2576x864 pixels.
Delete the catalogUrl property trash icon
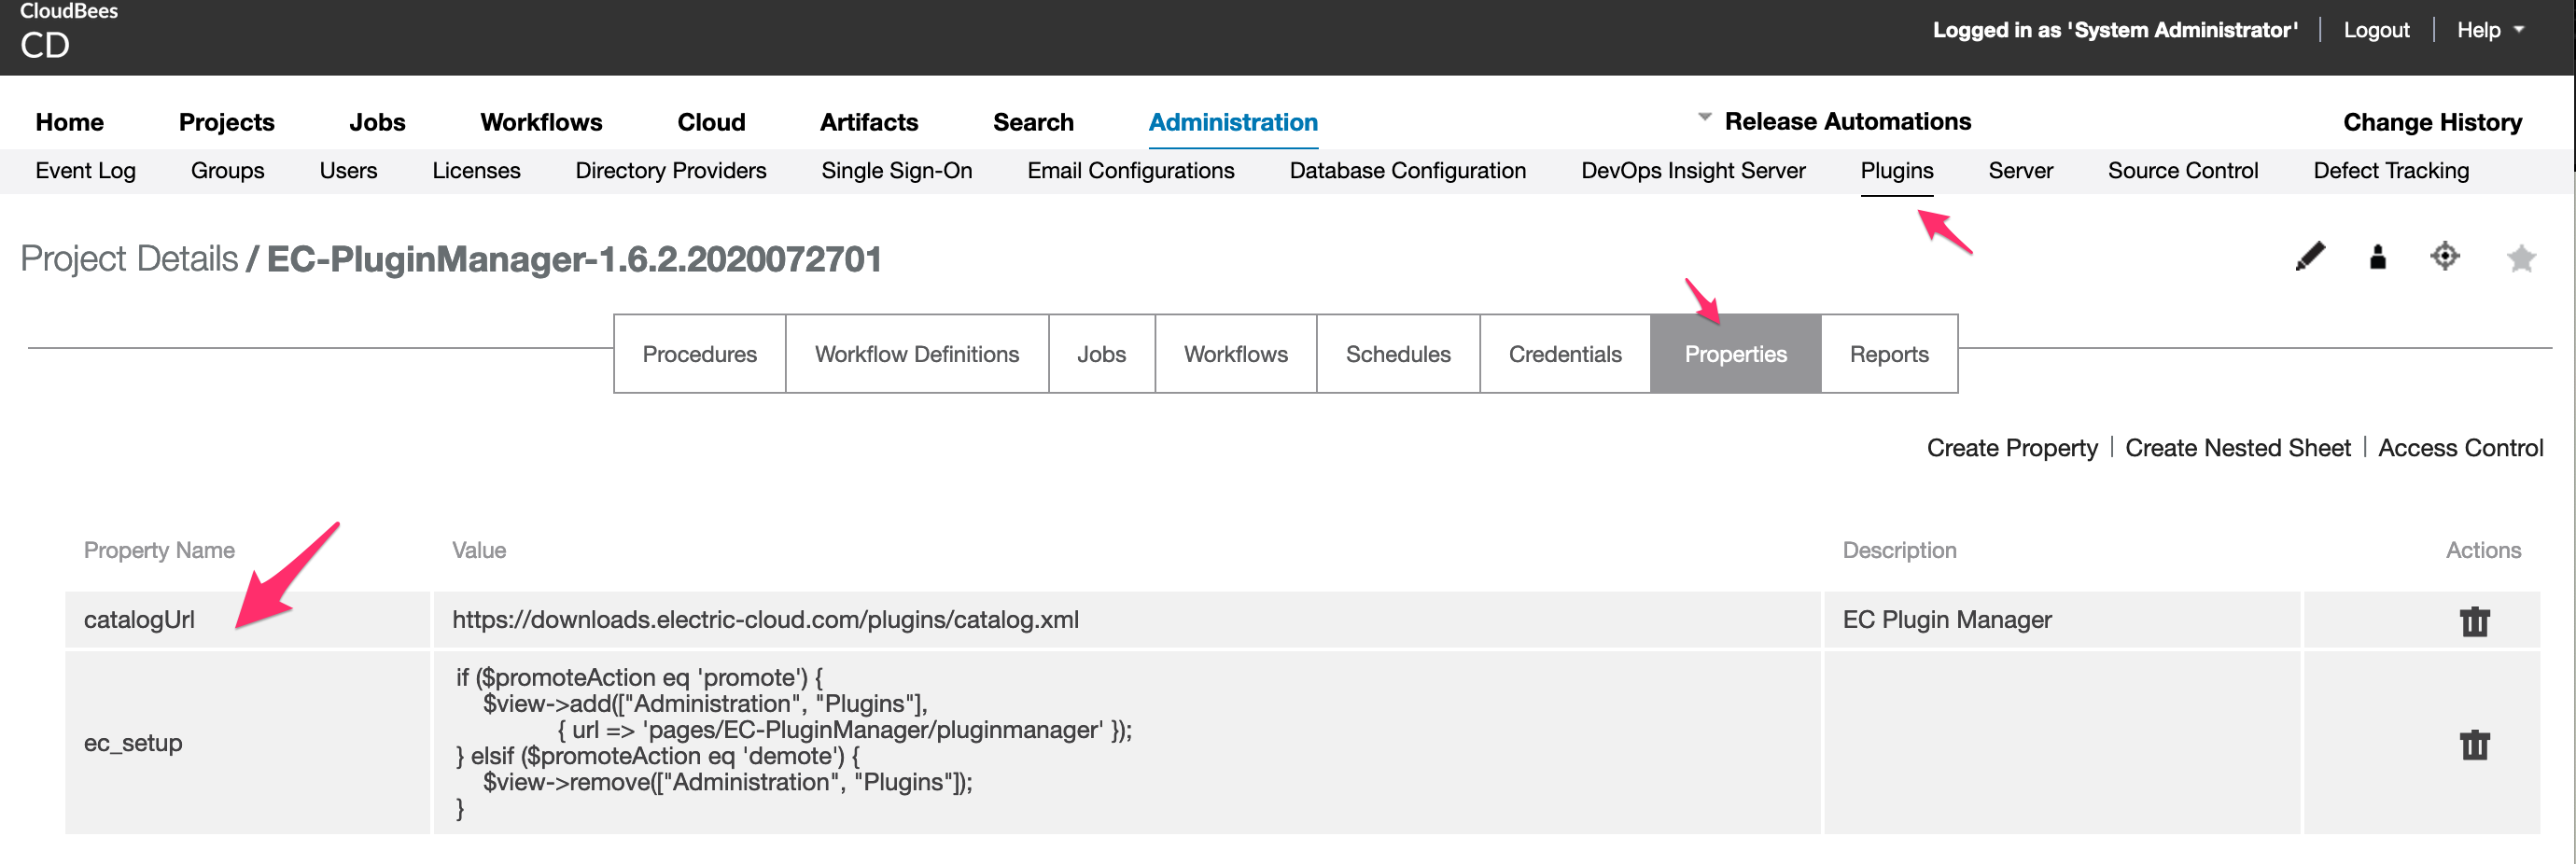[2474, 621]
